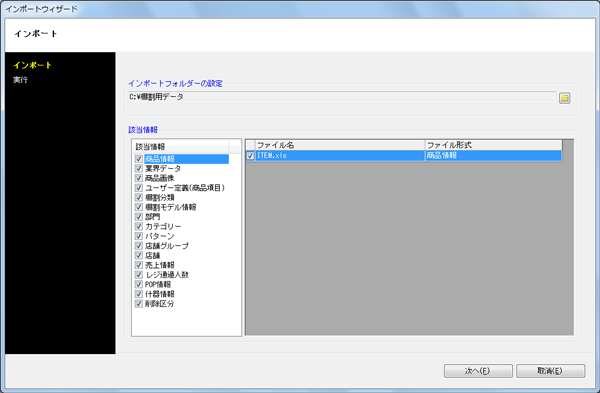This screenshot has width=600, height=393.
Task: Select the レジ通過人数 row label
Action: point(167,275)
